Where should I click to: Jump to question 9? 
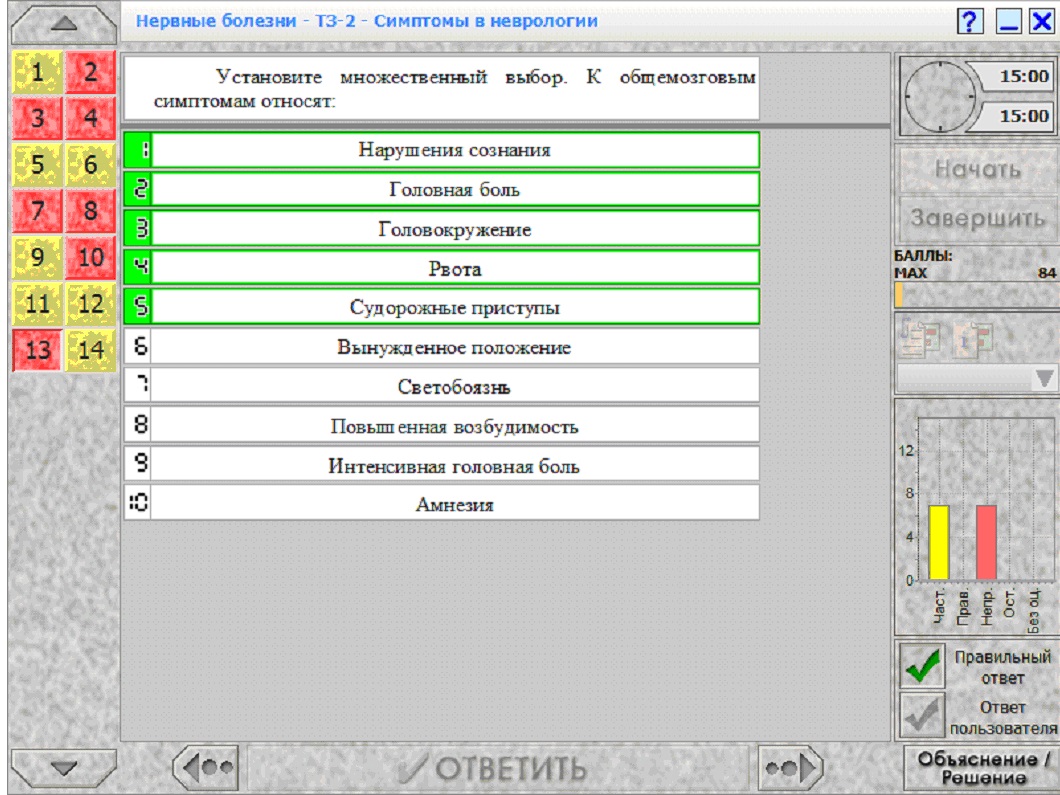(x=38, y=258)
